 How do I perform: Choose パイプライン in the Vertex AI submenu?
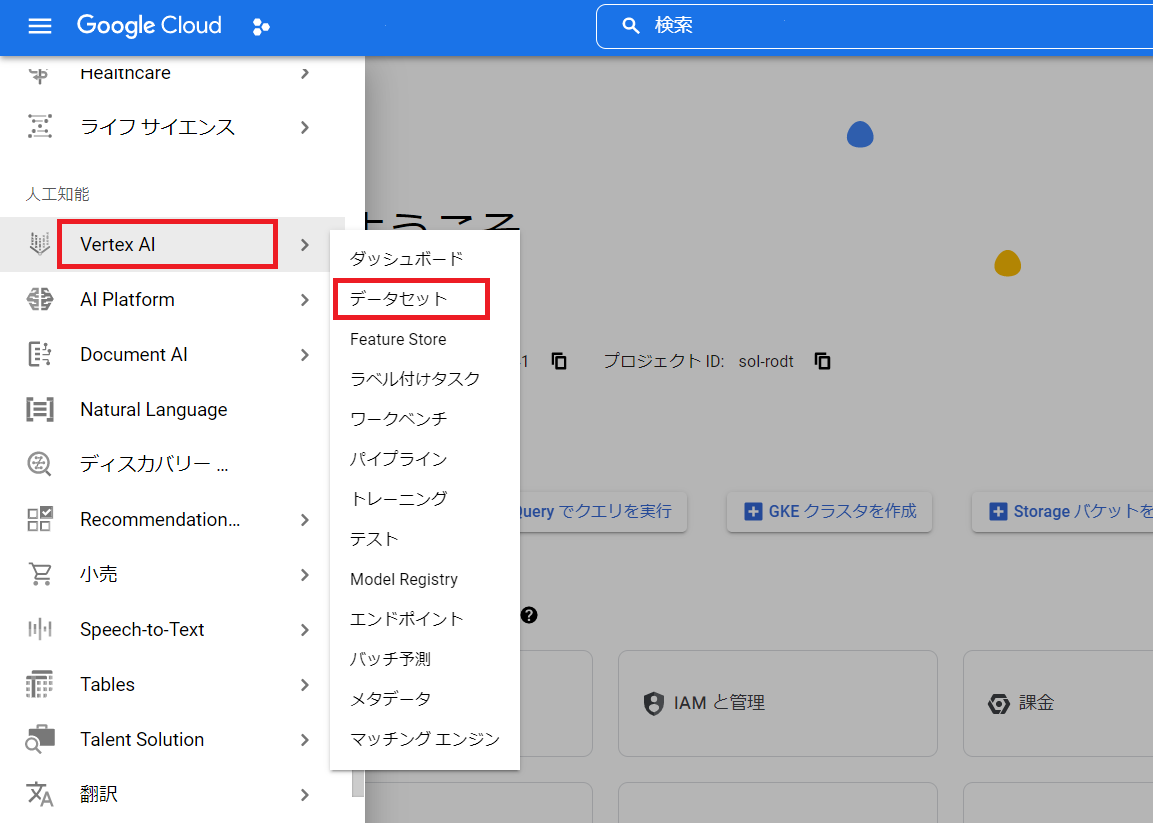point(398,459)
